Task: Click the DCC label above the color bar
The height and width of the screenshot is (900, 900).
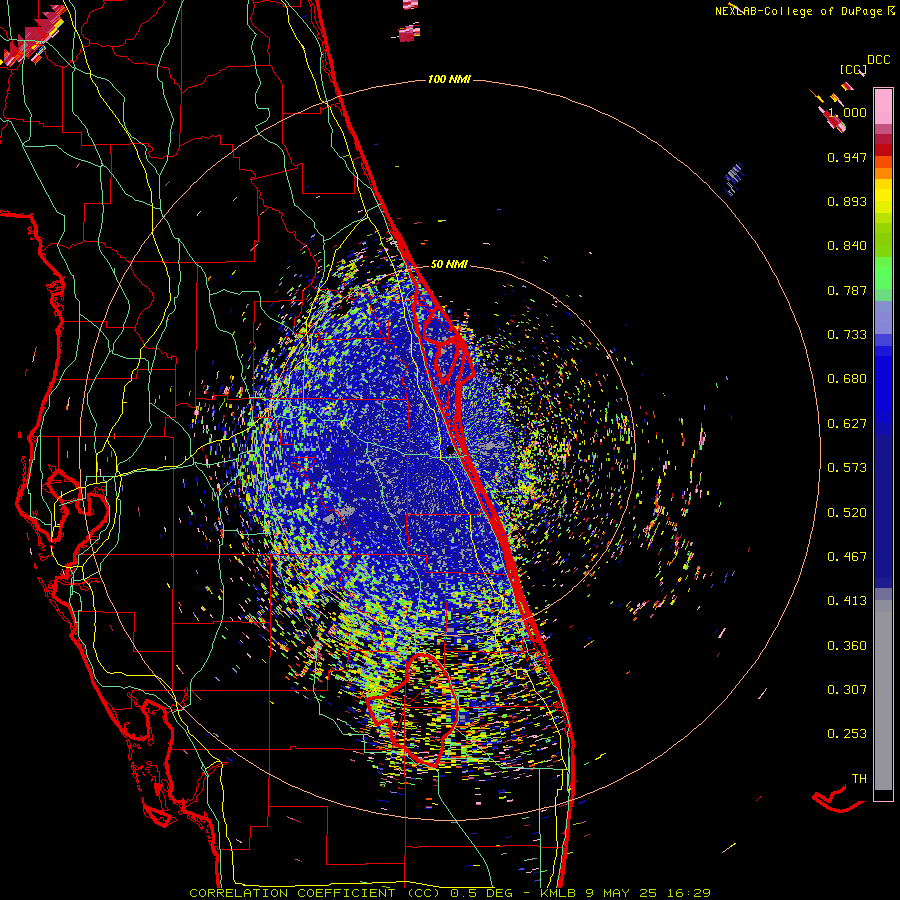Action: [878, 60]
